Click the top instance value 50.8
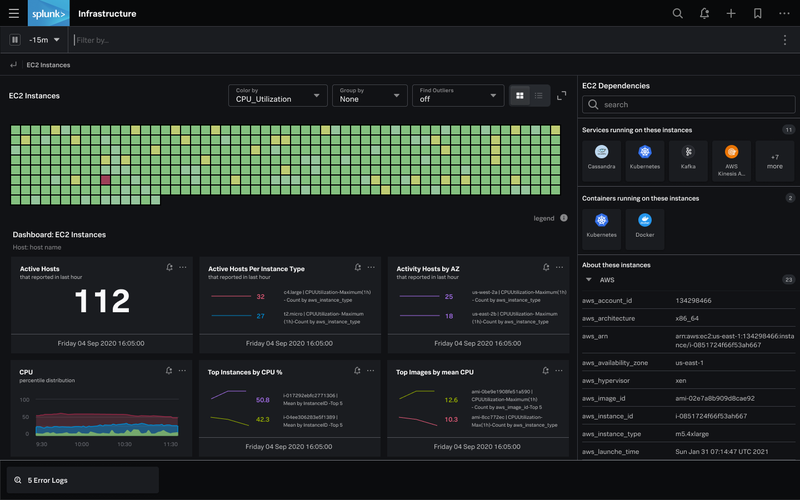800x500 pixels. 263,400
